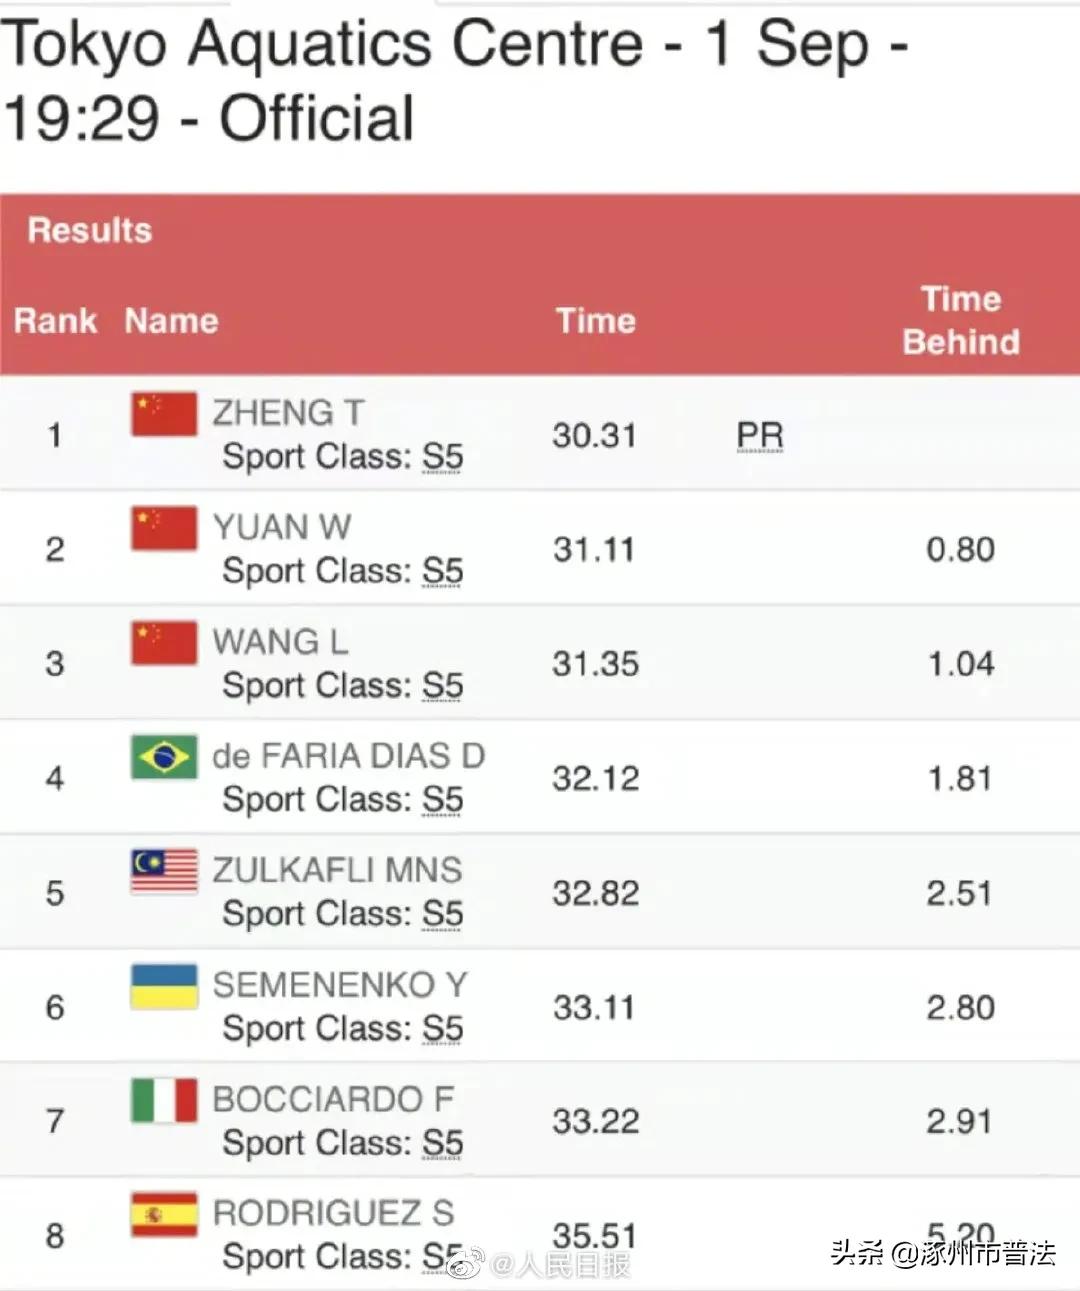Viewport: 1080px width, 1291px height.
Task: Click S5 sport class under YUAN W
Action: 442,571
